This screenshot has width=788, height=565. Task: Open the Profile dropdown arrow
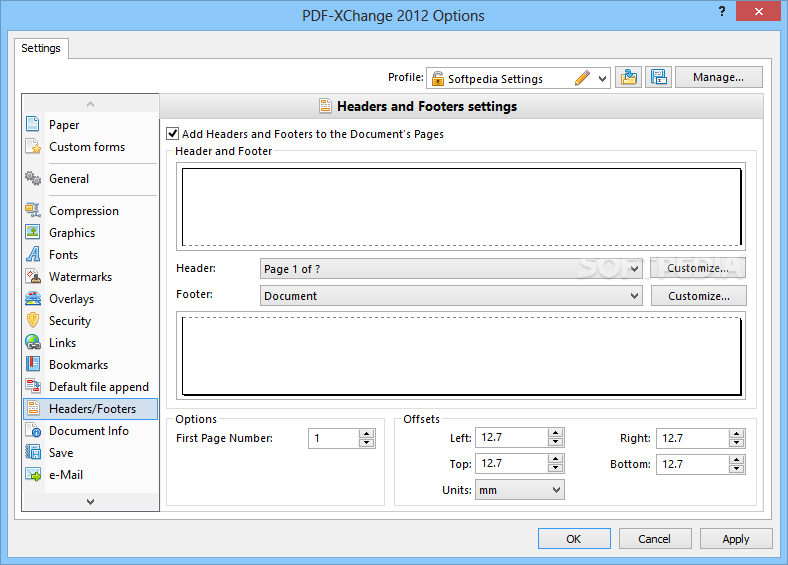tap(602, 78)
